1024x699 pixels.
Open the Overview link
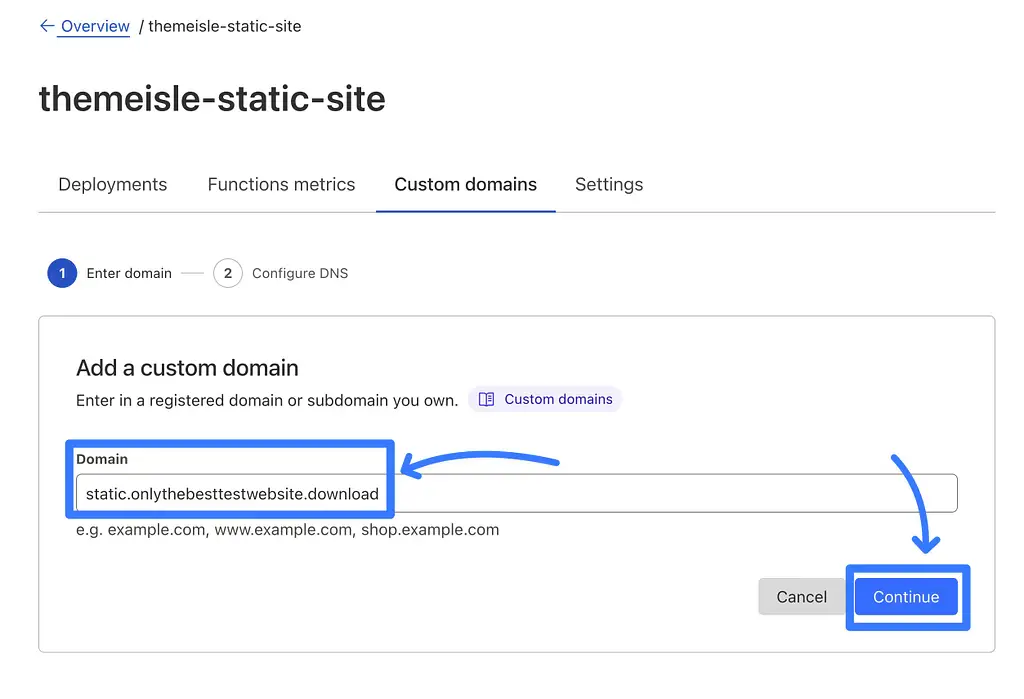[x=95, y=26]
